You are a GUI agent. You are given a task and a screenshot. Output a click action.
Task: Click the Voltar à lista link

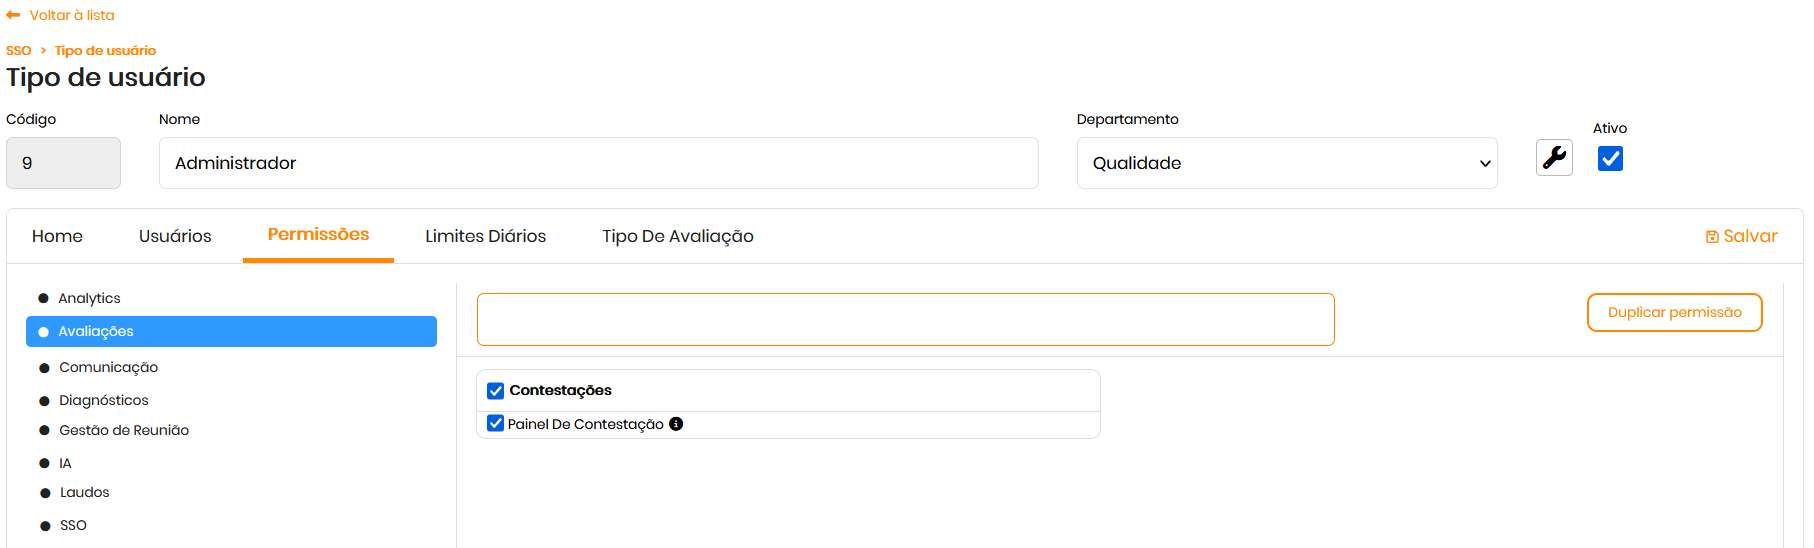(x=72, y=15)
